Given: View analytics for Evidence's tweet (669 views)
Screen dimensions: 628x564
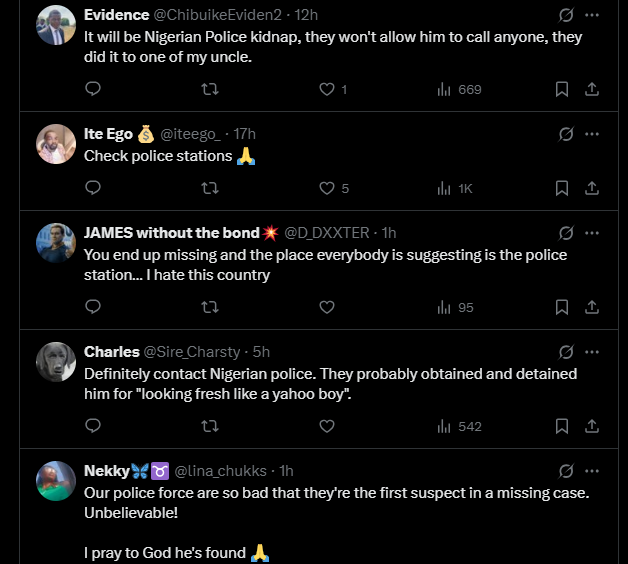Looking at the screenshot, I should point(459,89).
